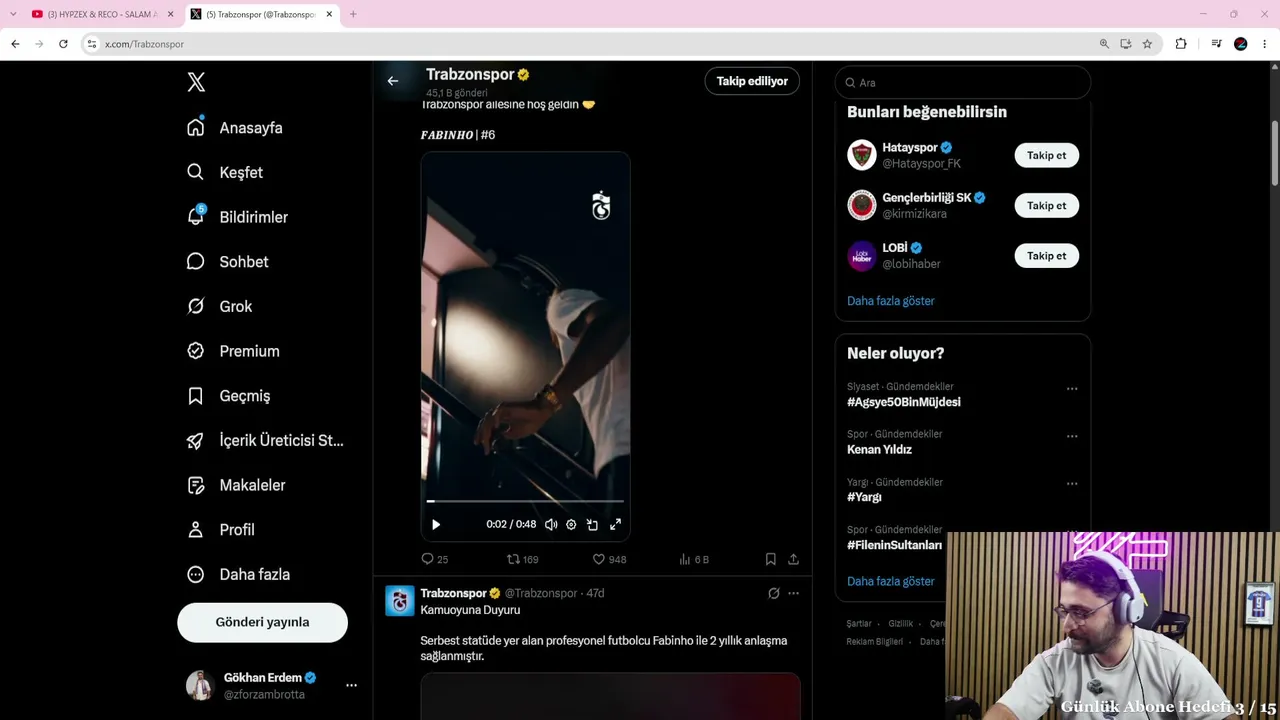The width and height of the screenshot is (1280, 720).
Task: Open Chrome extensions menu
Action: coord(1181,44)
